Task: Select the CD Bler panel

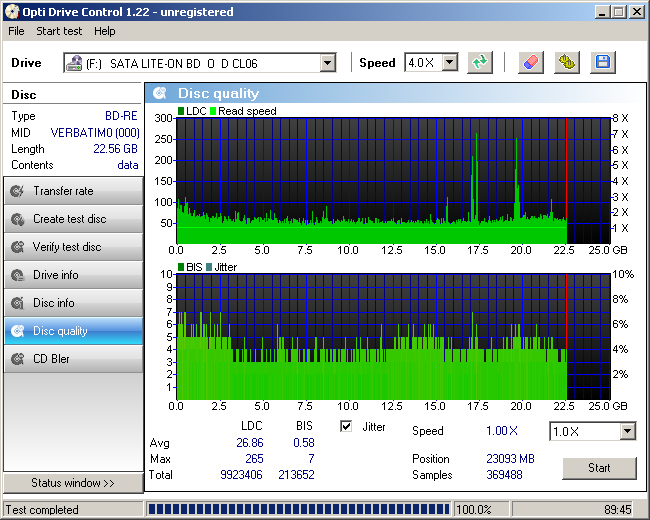Action: coord(73,359)
